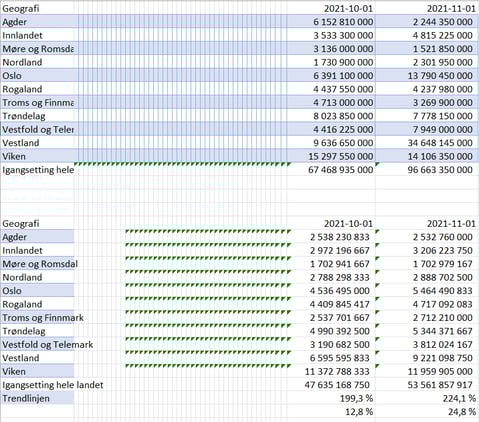Select the total 96 663 350 000
This screenshot has height=422, width=479.
(x=440, y=170)
